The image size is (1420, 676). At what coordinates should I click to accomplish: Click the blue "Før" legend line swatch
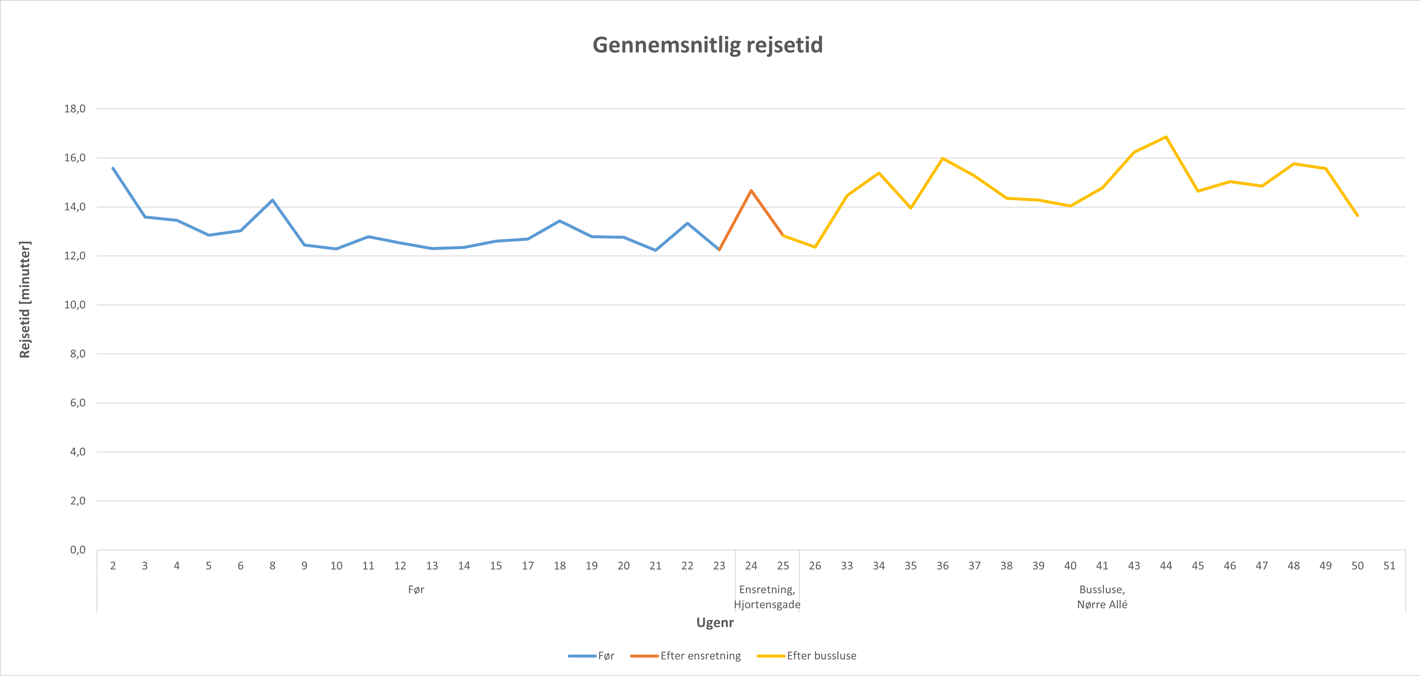pyautogui.click(x=581, y=656)
